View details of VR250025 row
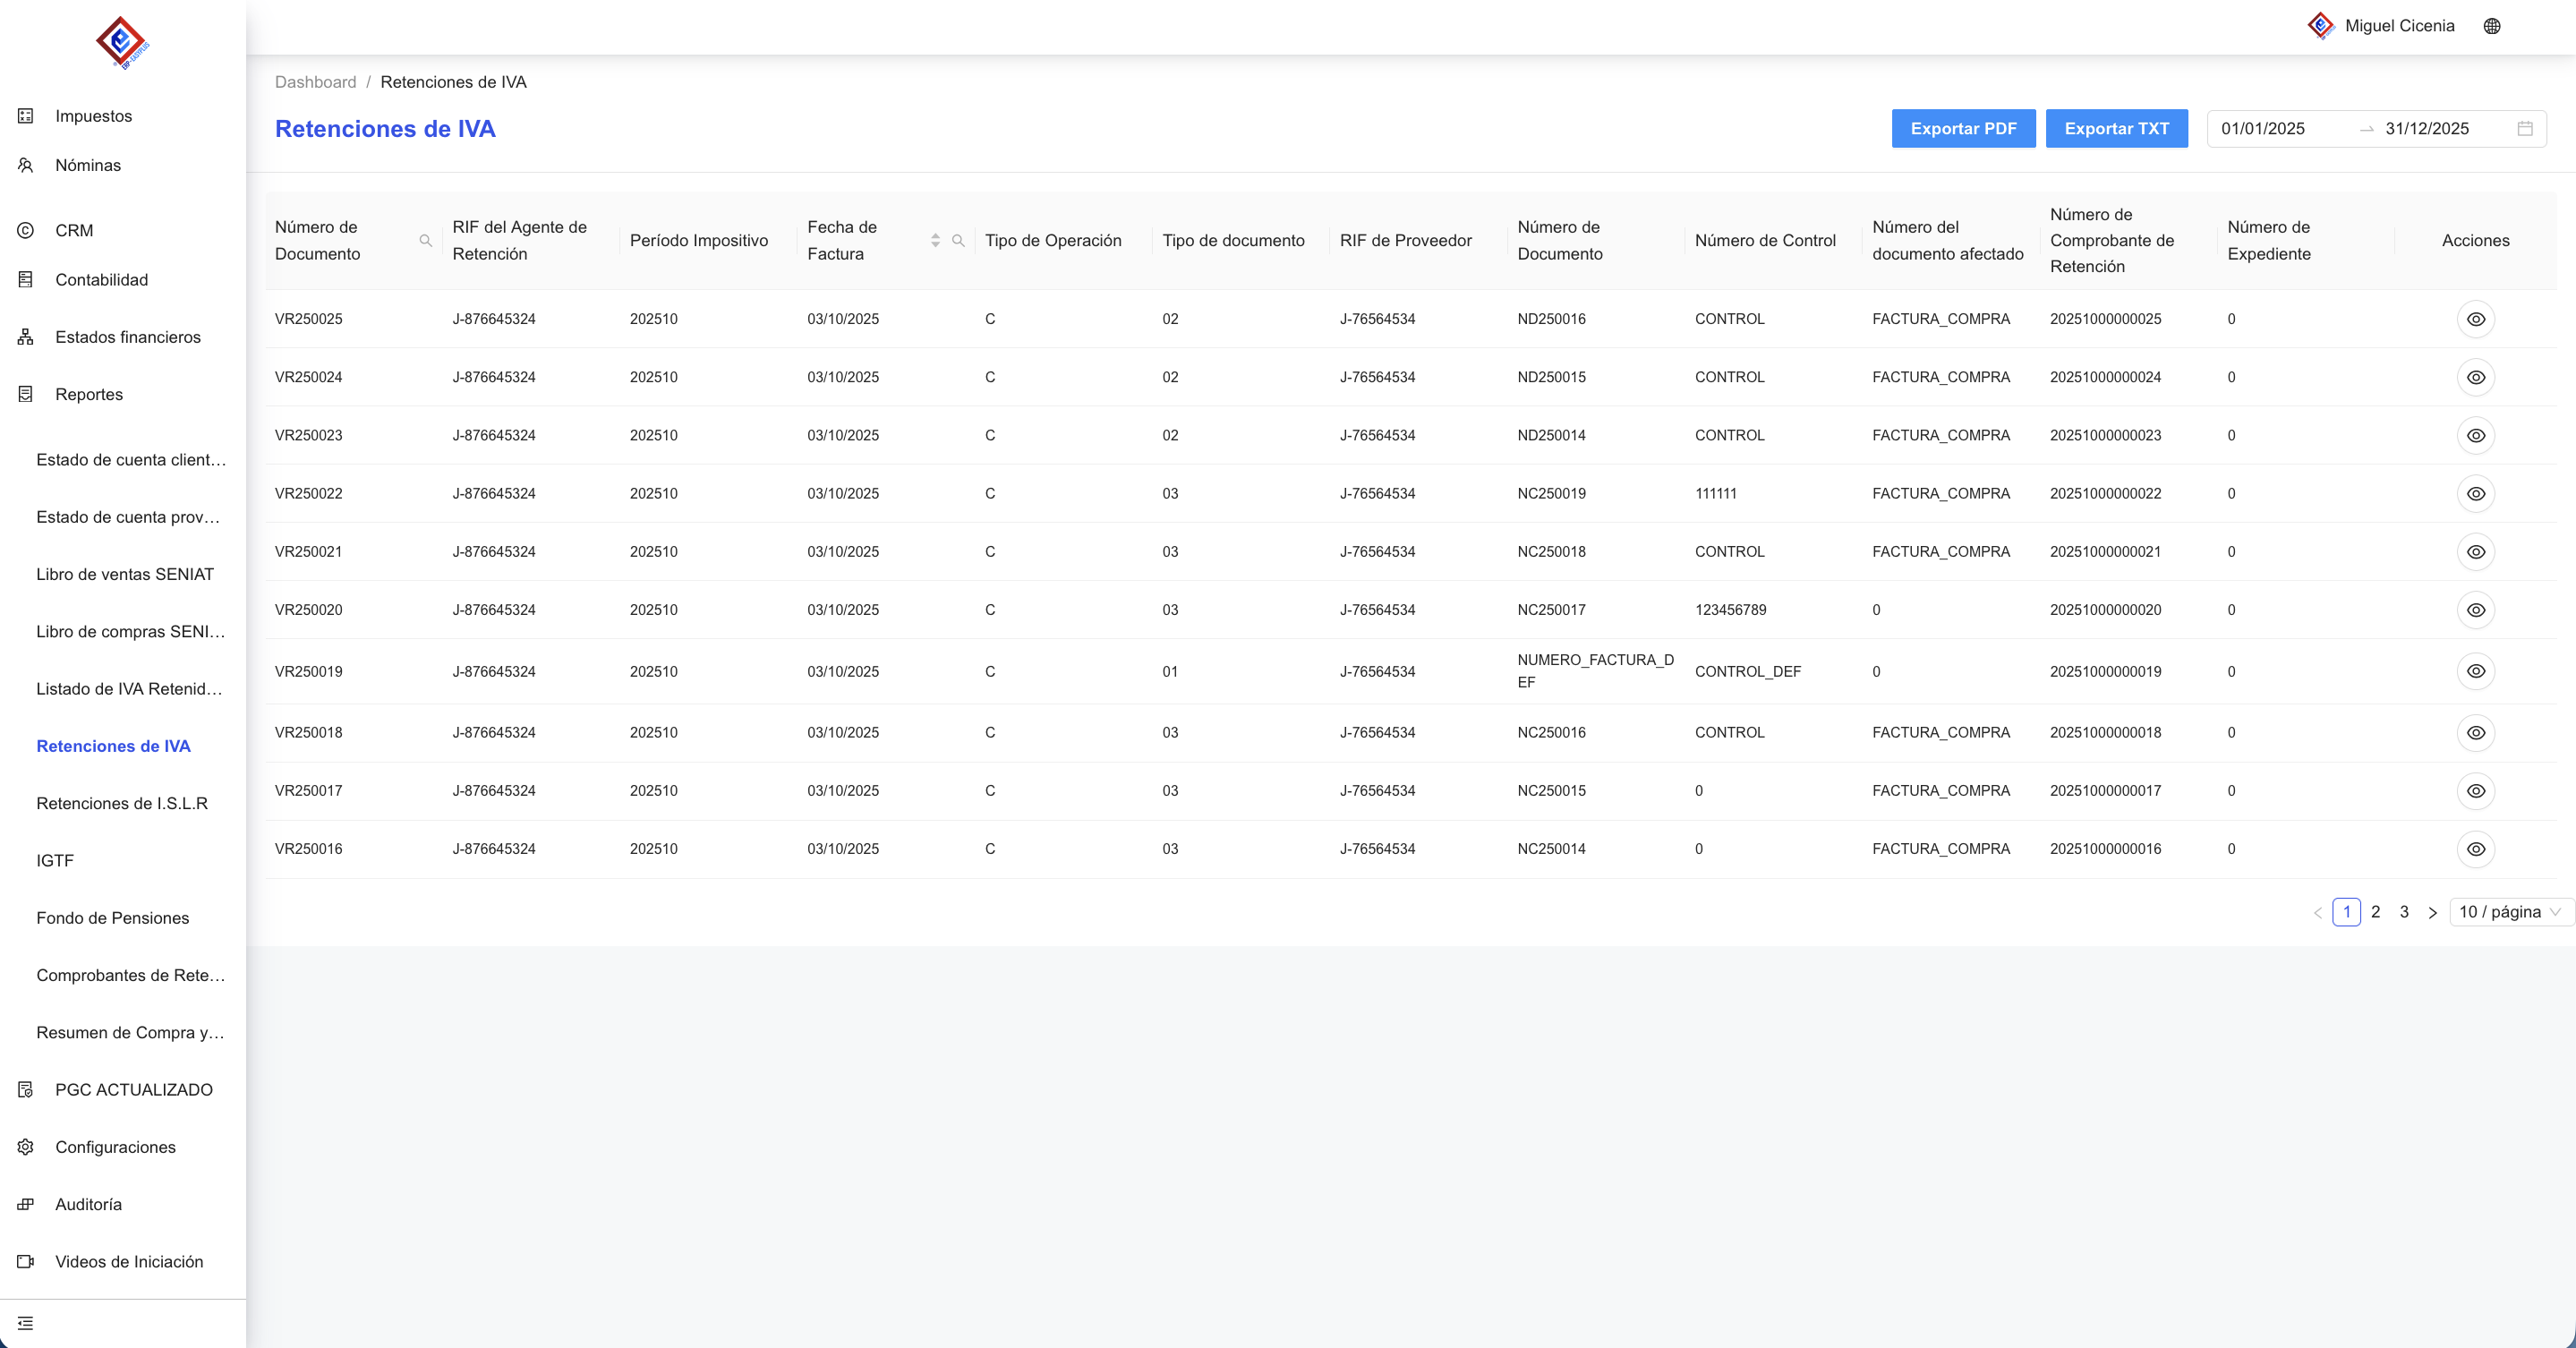This screenshot has width=2576, height=1348. point(2475,319)
